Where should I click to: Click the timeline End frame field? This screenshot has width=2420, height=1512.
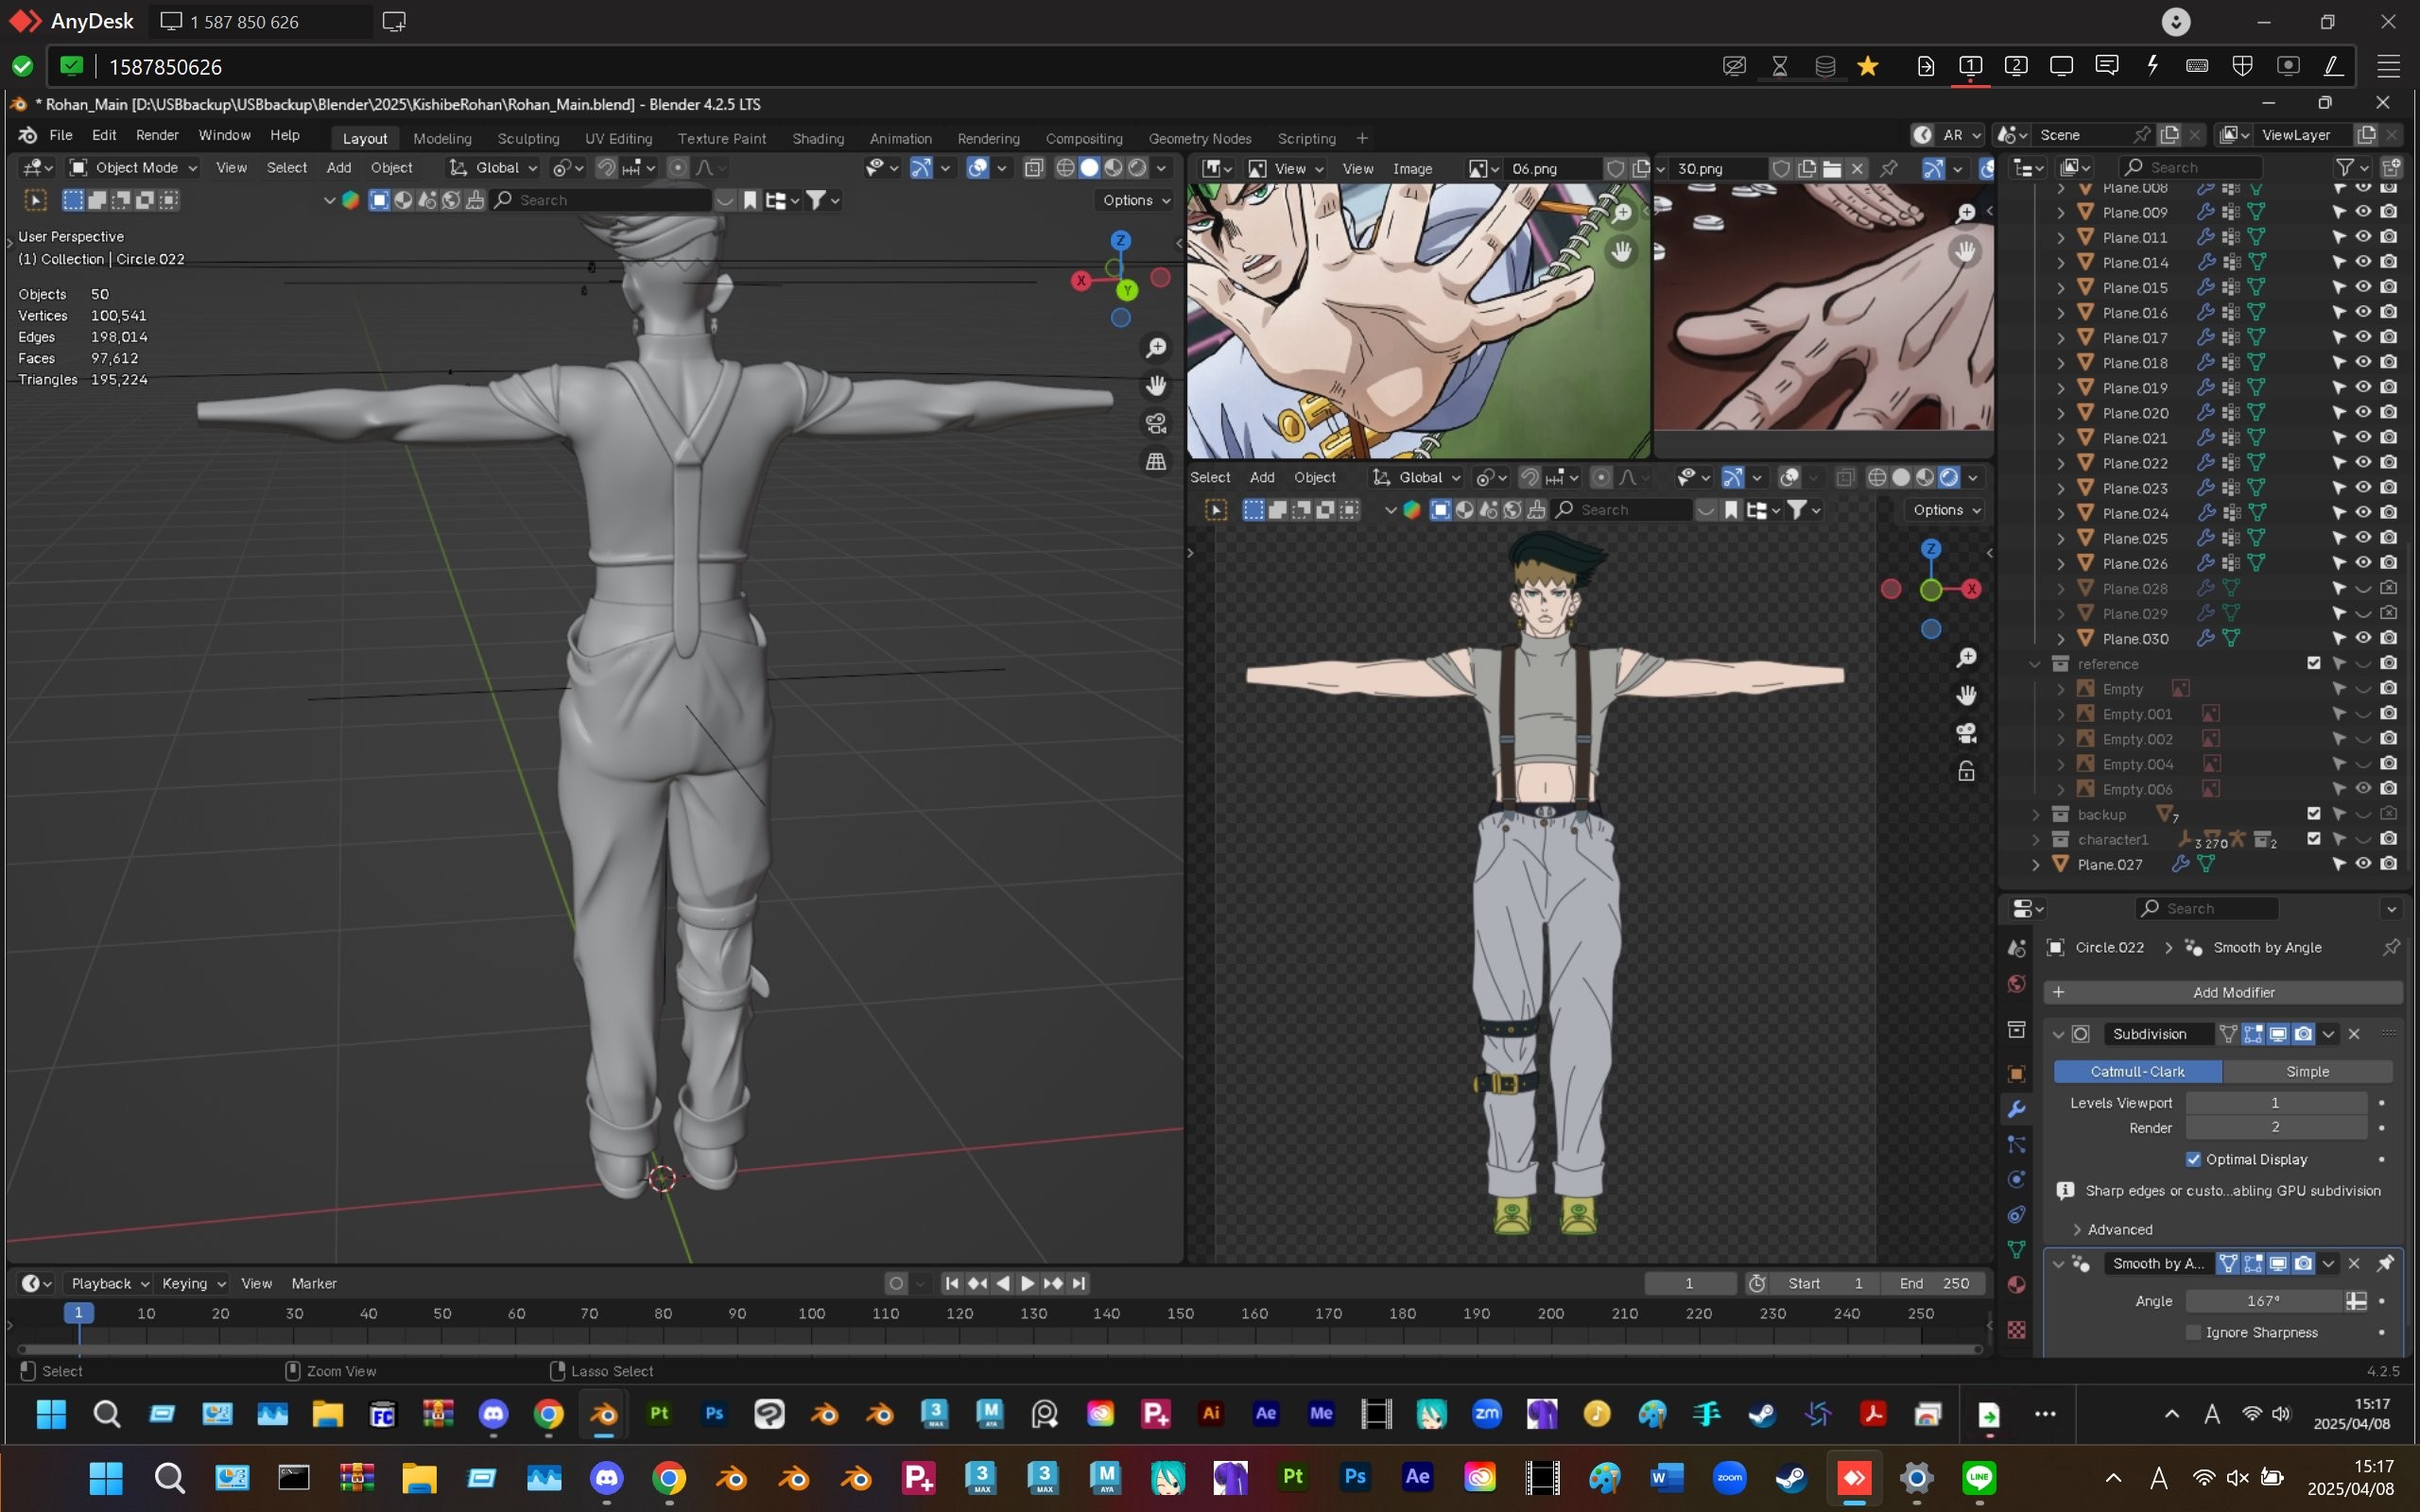coord(1934,1283)
